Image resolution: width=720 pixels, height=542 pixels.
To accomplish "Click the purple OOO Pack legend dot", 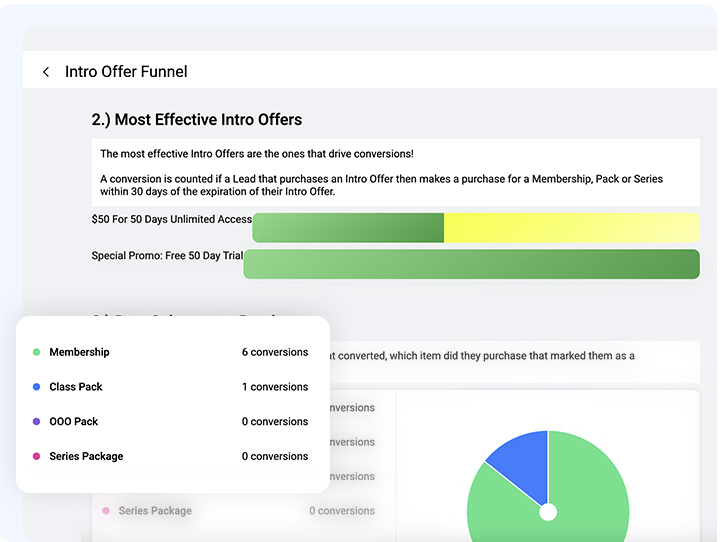I will (37, 421).
